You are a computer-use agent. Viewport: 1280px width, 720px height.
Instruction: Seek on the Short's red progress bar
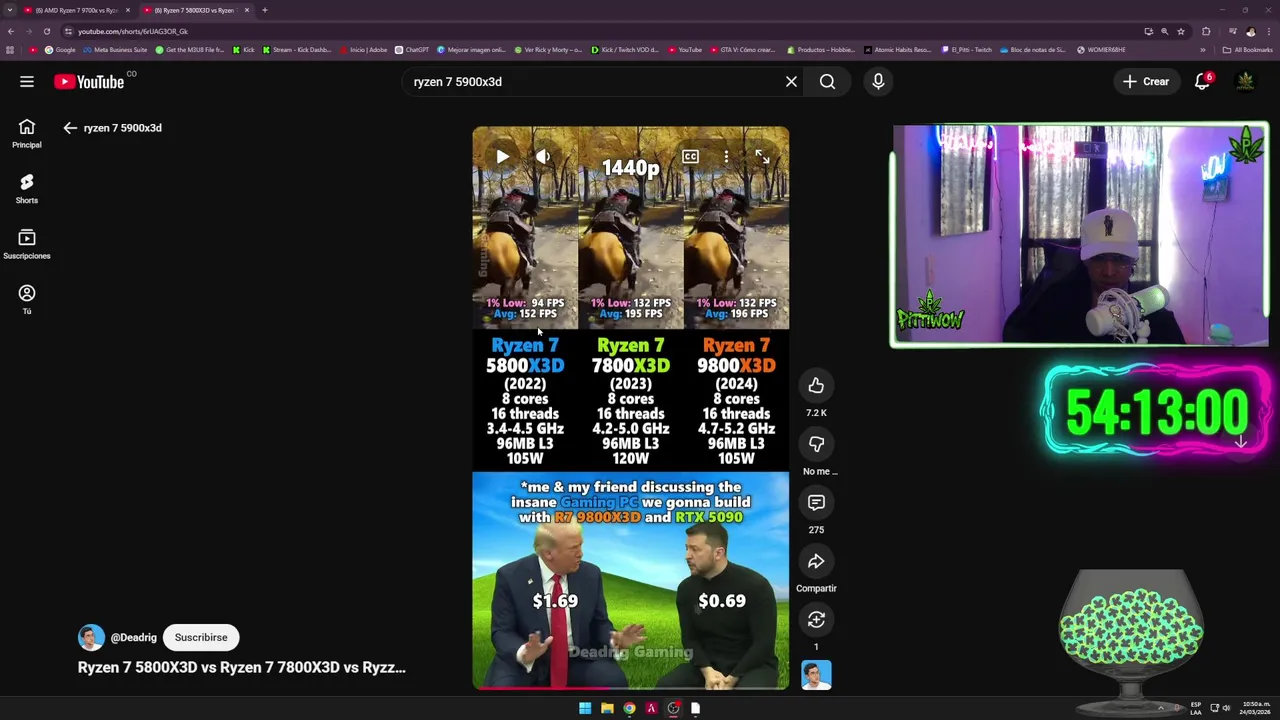(631, 688)
